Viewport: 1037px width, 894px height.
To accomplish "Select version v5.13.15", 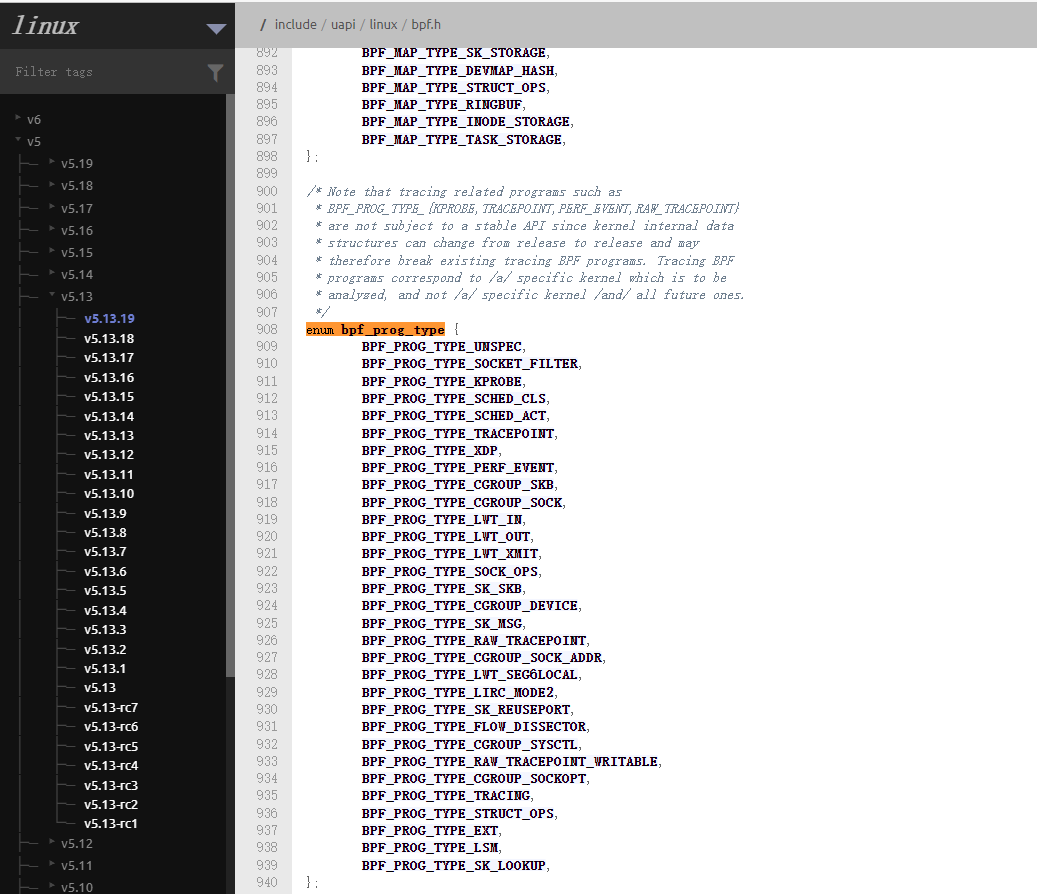I will pyautogui.click(x=109, y=397).
